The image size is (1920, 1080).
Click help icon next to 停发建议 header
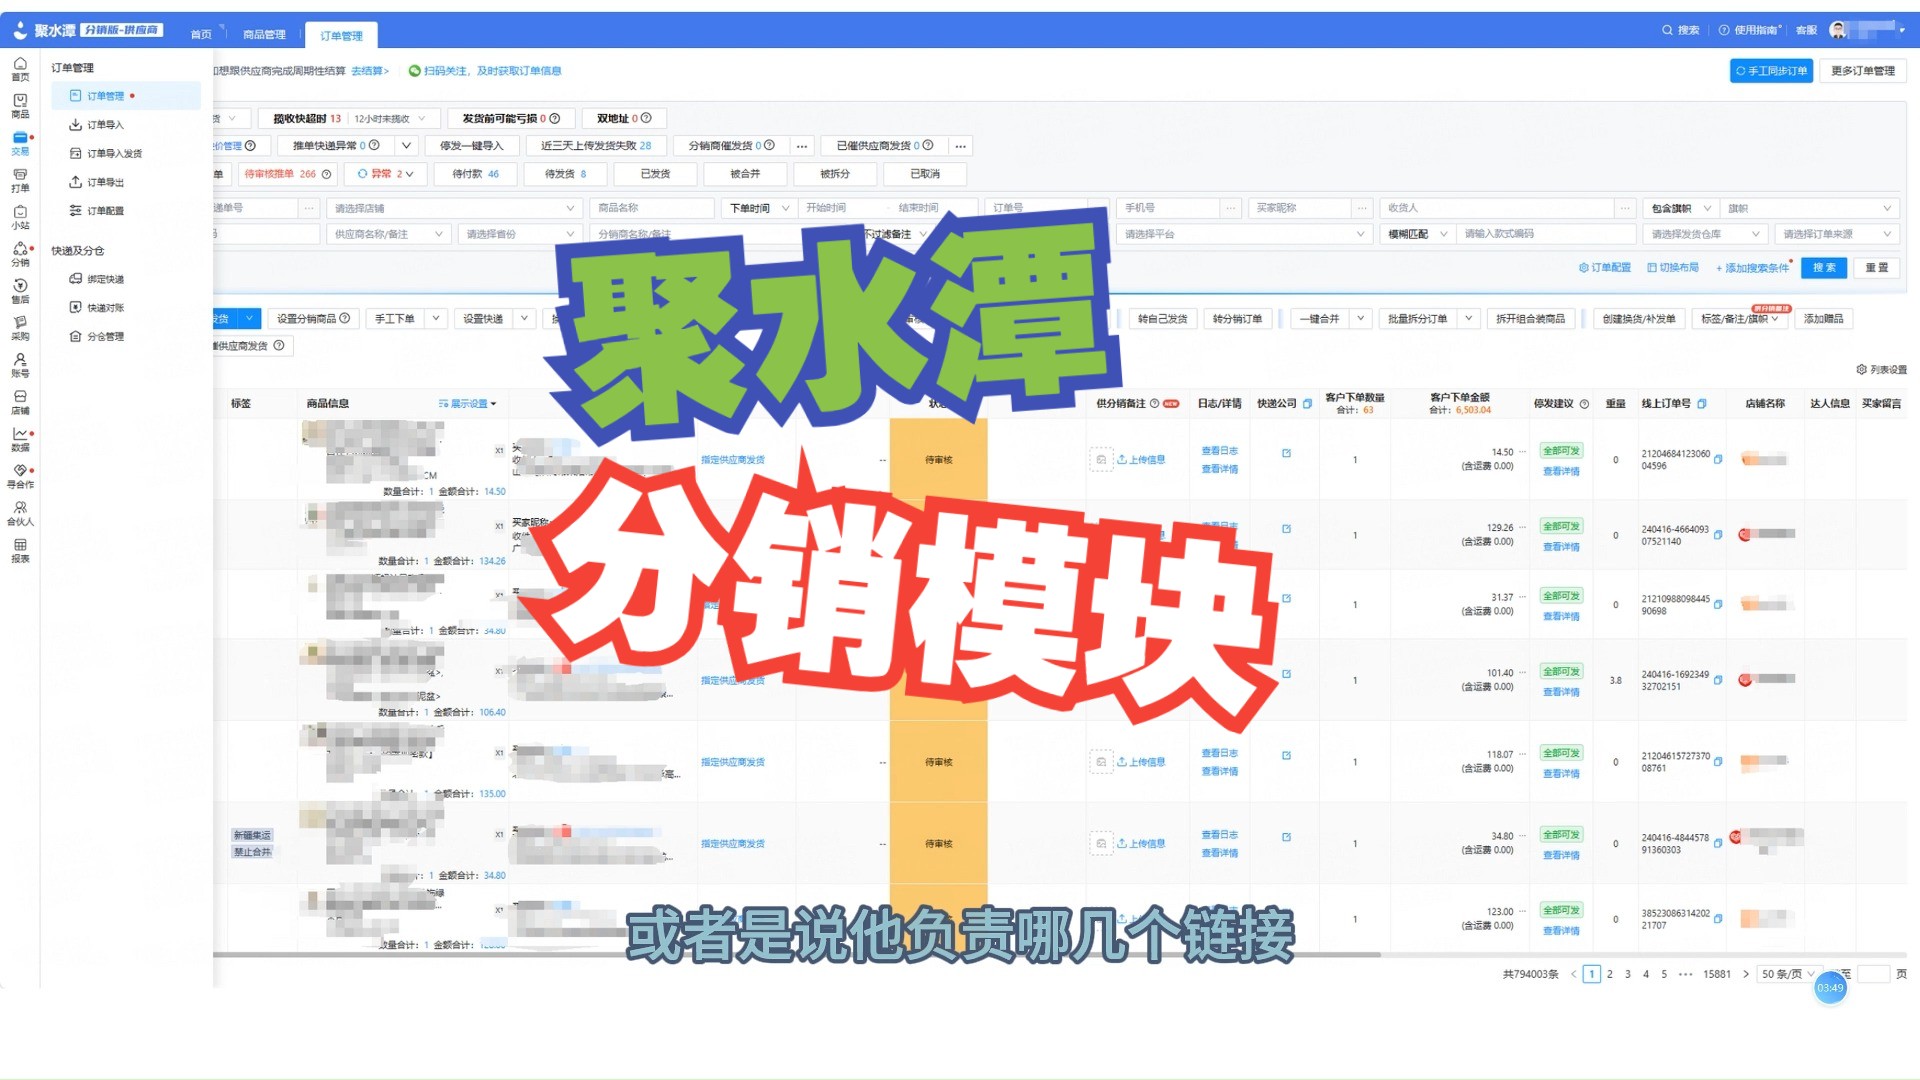(x=1584, y=404)
